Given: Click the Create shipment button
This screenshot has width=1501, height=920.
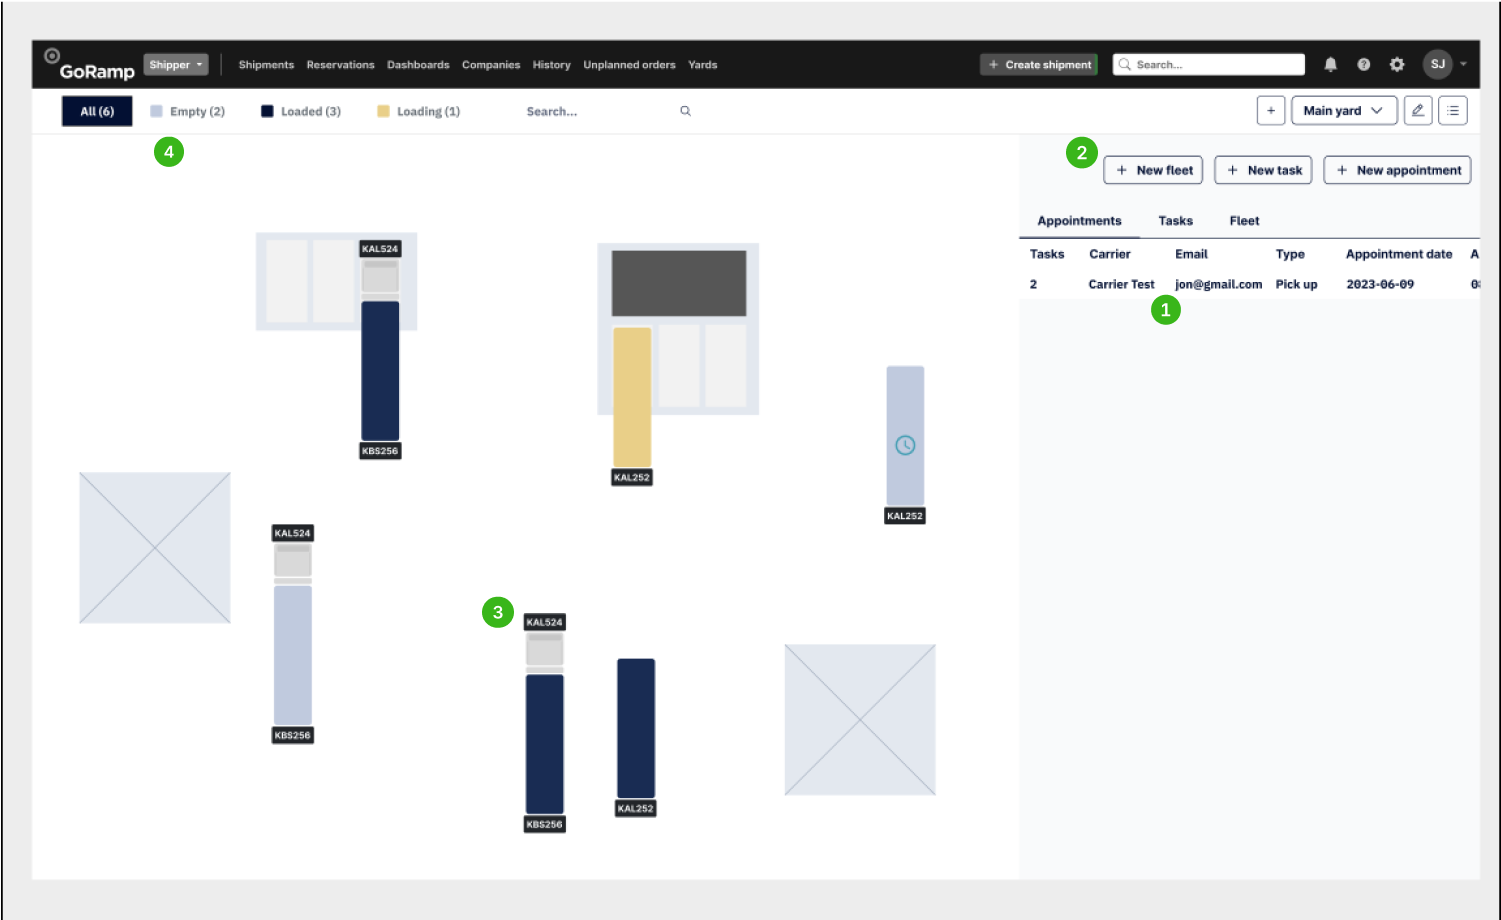Looking at the screenshot, I should 1039,65.
